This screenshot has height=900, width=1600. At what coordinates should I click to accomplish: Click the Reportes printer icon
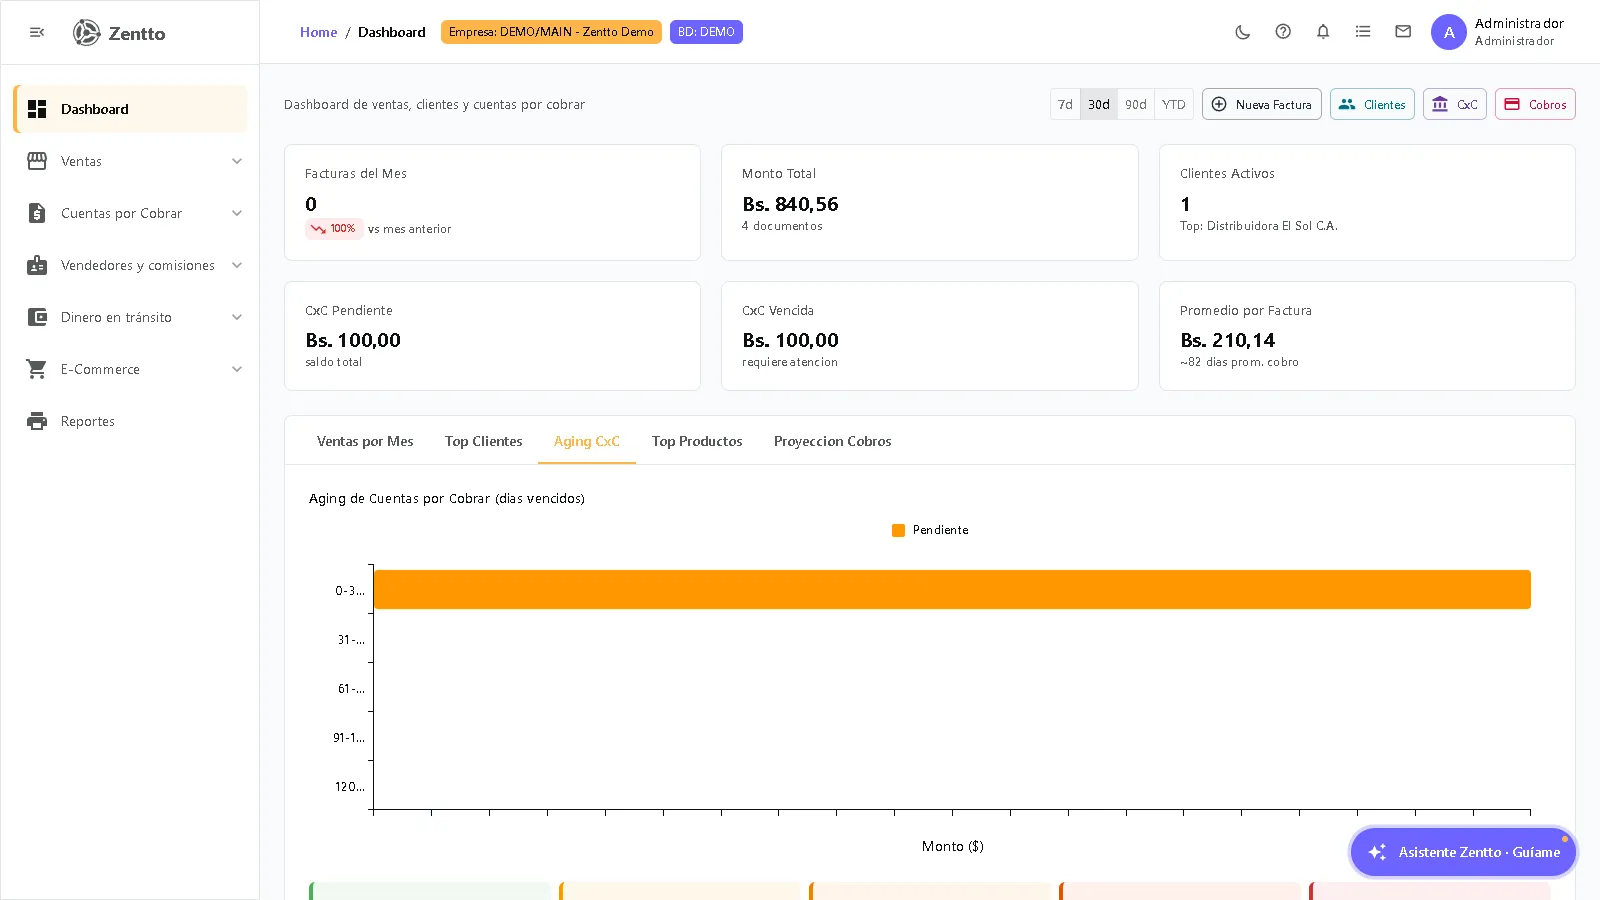(x=37, y=421)
